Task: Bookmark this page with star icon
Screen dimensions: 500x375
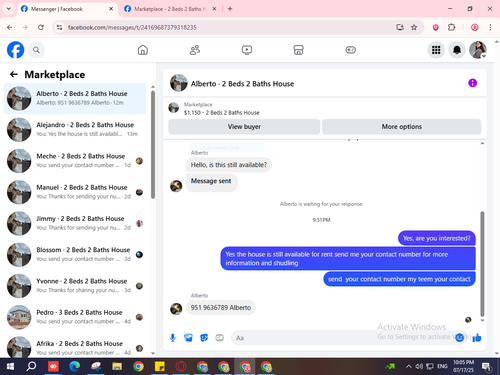Action: click(414, 27)
